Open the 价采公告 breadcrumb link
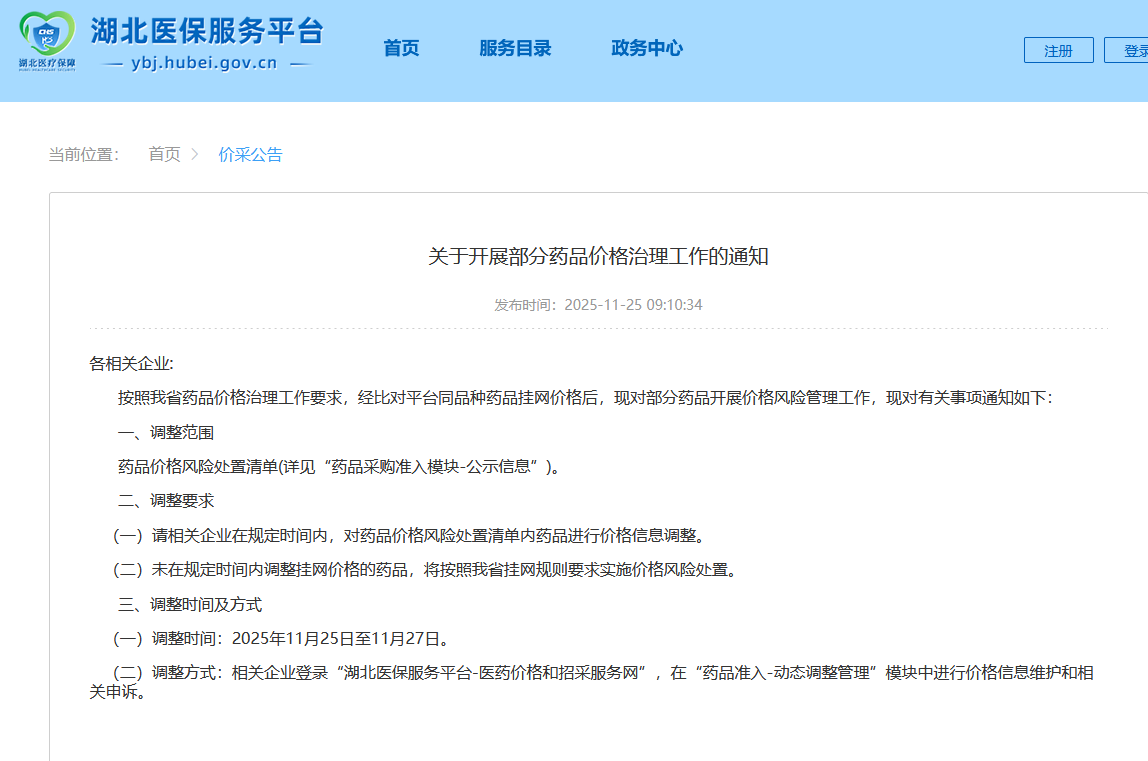The width and height of the screenshot is (1148, 761). (x=250, y=154)
